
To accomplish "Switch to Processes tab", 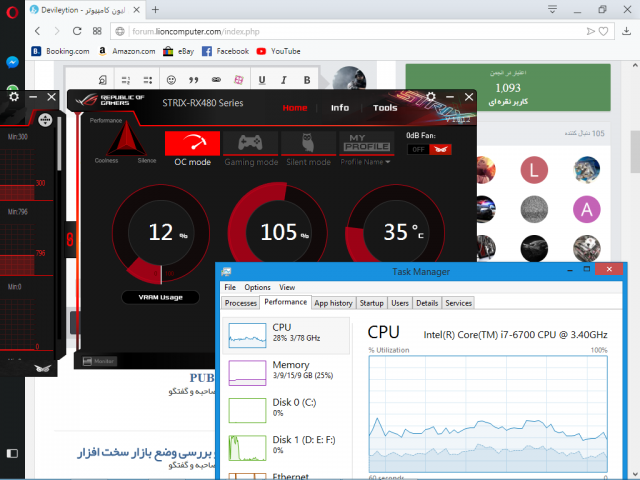I will coord(240,303).
